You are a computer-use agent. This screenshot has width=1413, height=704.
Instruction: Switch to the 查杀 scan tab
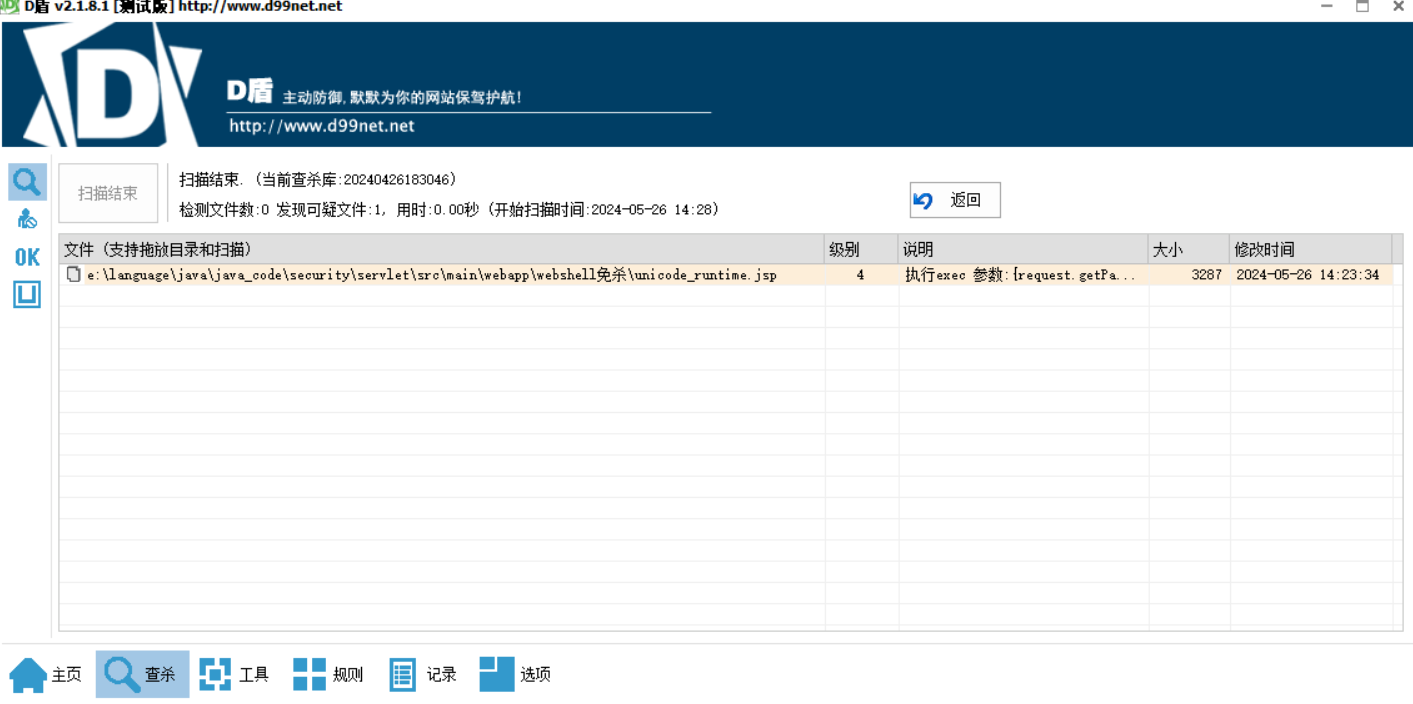142,675
